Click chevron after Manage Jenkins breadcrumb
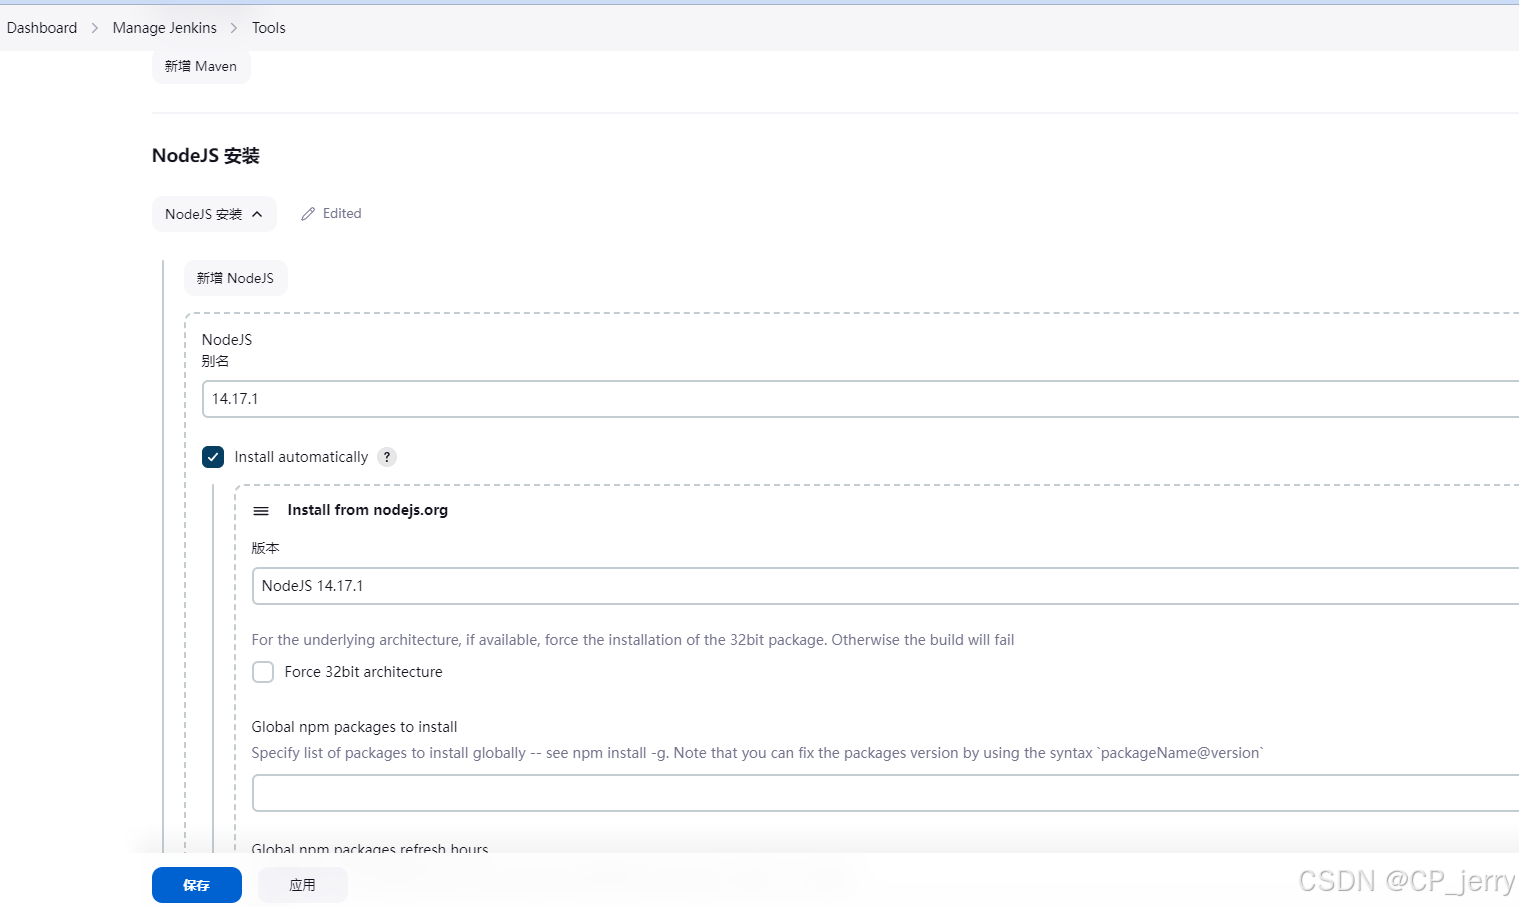 (234, 28)
